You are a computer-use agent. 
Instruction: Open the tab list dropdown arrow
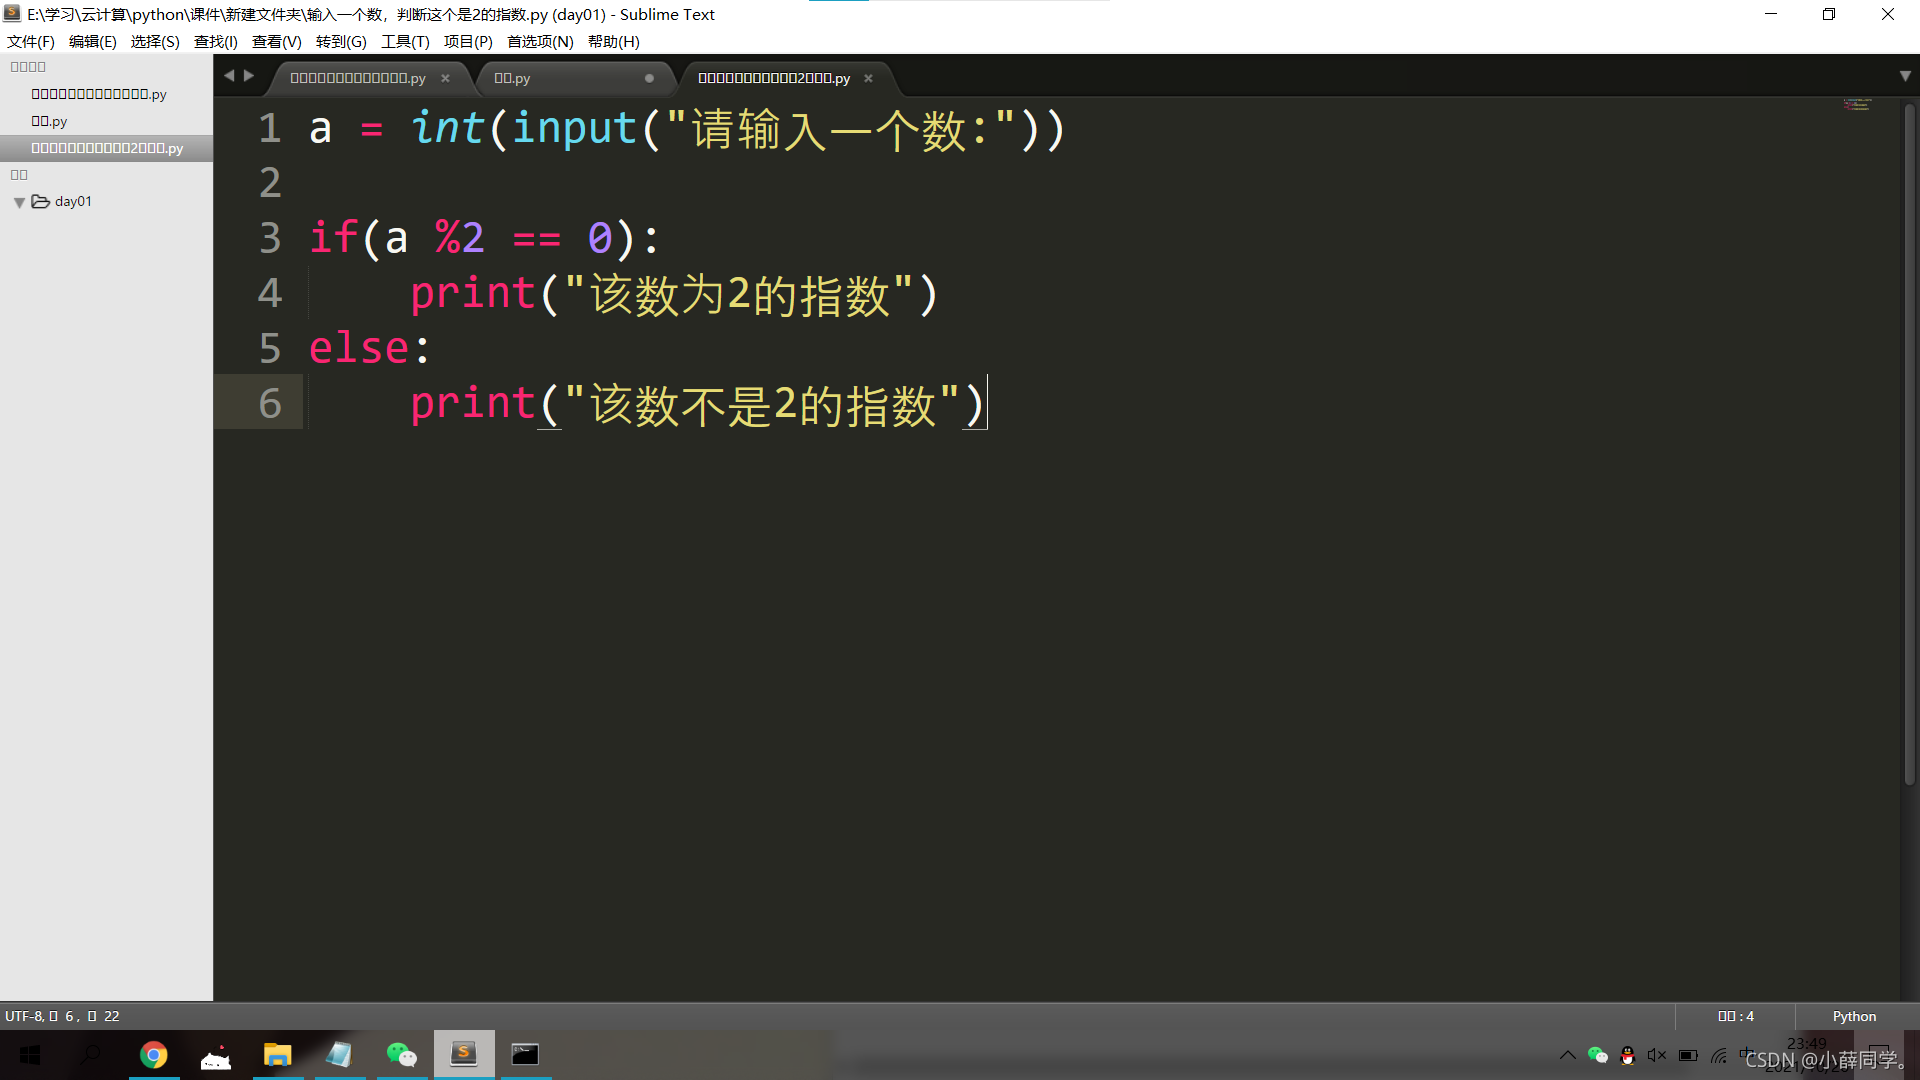pos(1905,76)
